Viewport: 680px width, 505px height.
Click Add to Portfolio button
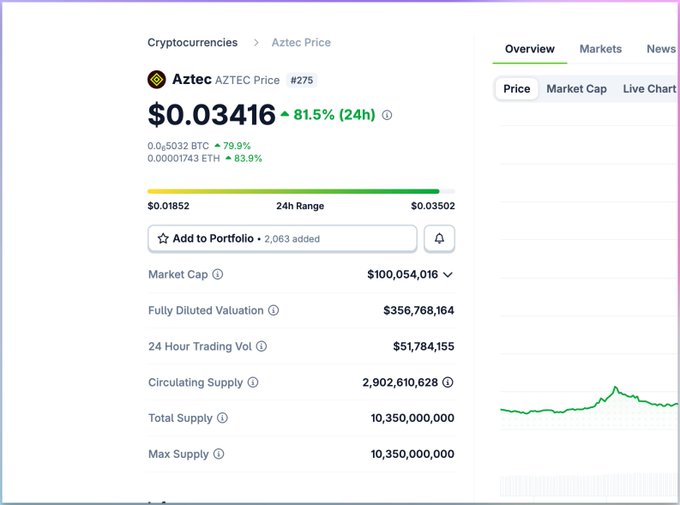[282, 239]
